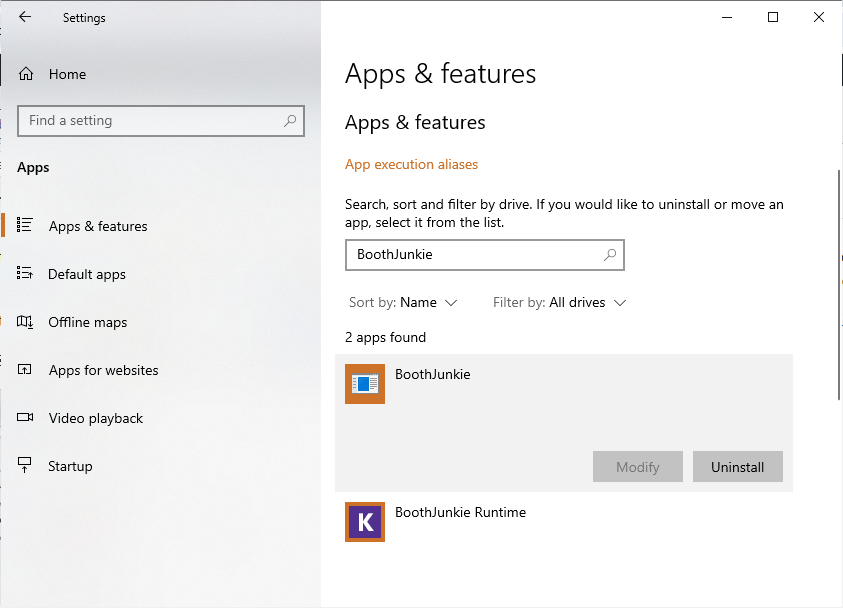Screen dimensions: 843x608
Task: Click the '2 apps found' text
Action: tap(385, 338)
